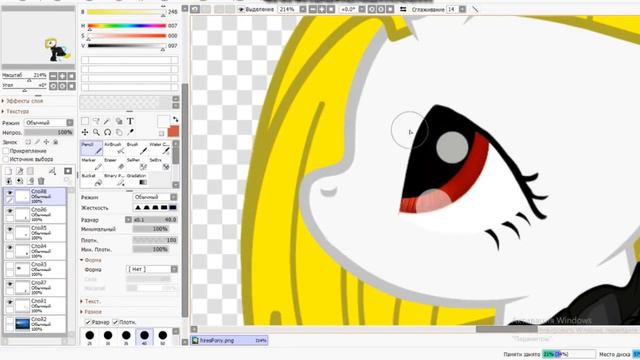Select the SelPen tool
Screen dimensions: 640x360
pyautogui.click(x=136, y=164)
